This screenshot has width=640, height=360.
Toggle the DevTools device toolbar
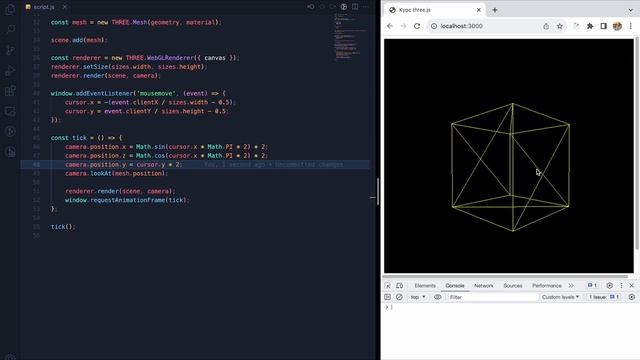tap(400, 286)
